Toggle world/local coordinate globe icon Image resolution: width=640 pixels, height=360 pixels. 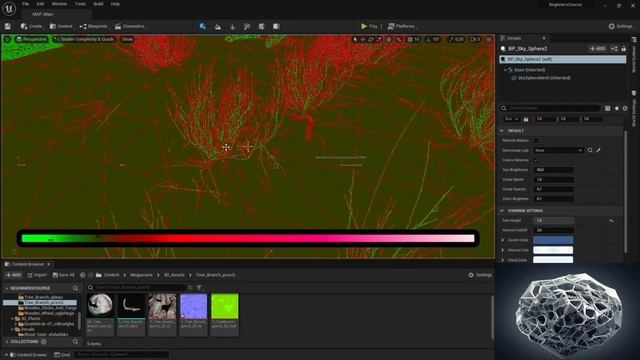pyautogui.click(x=389, y=39)
